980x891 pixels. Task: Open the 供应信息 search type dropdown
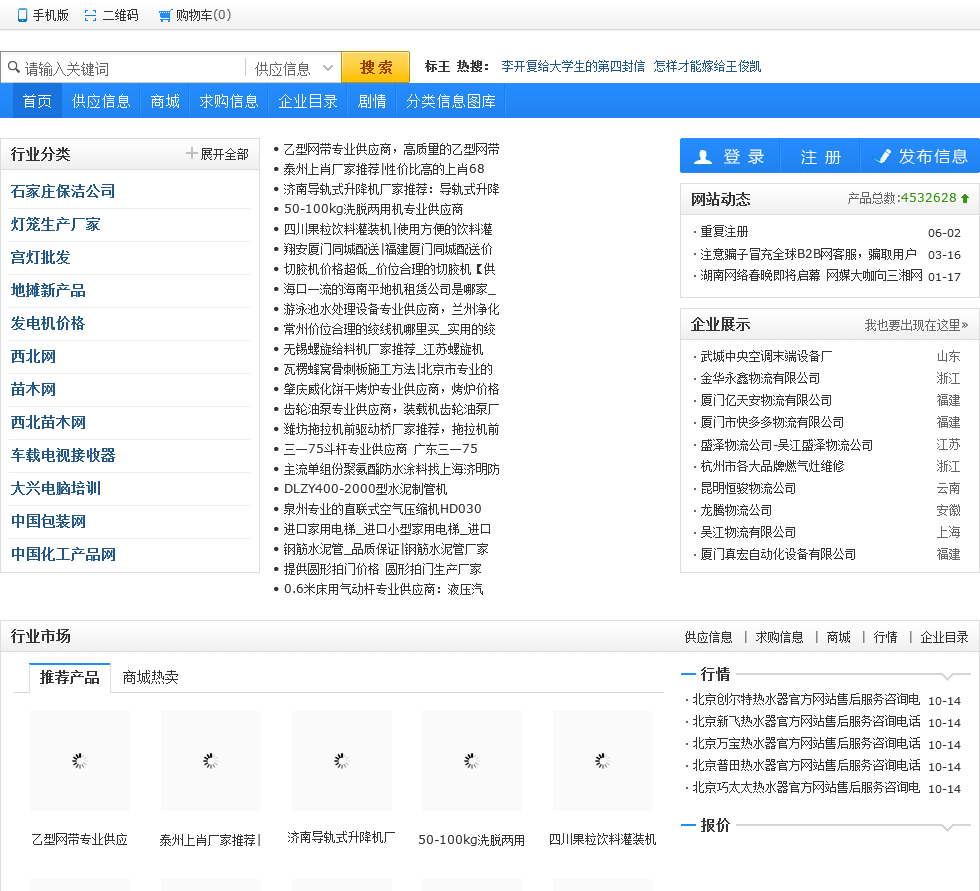(x=294, y=69)
